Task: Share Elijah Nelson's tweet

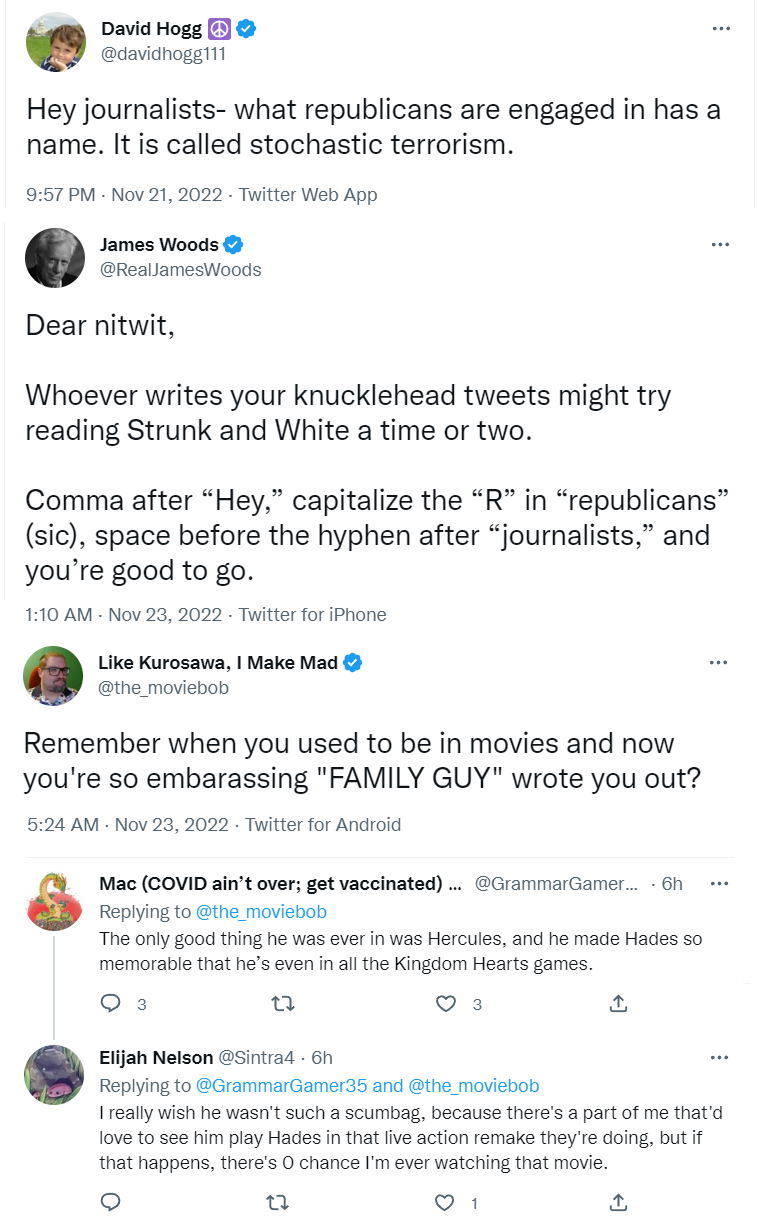Action: [x=618, y=1201]
